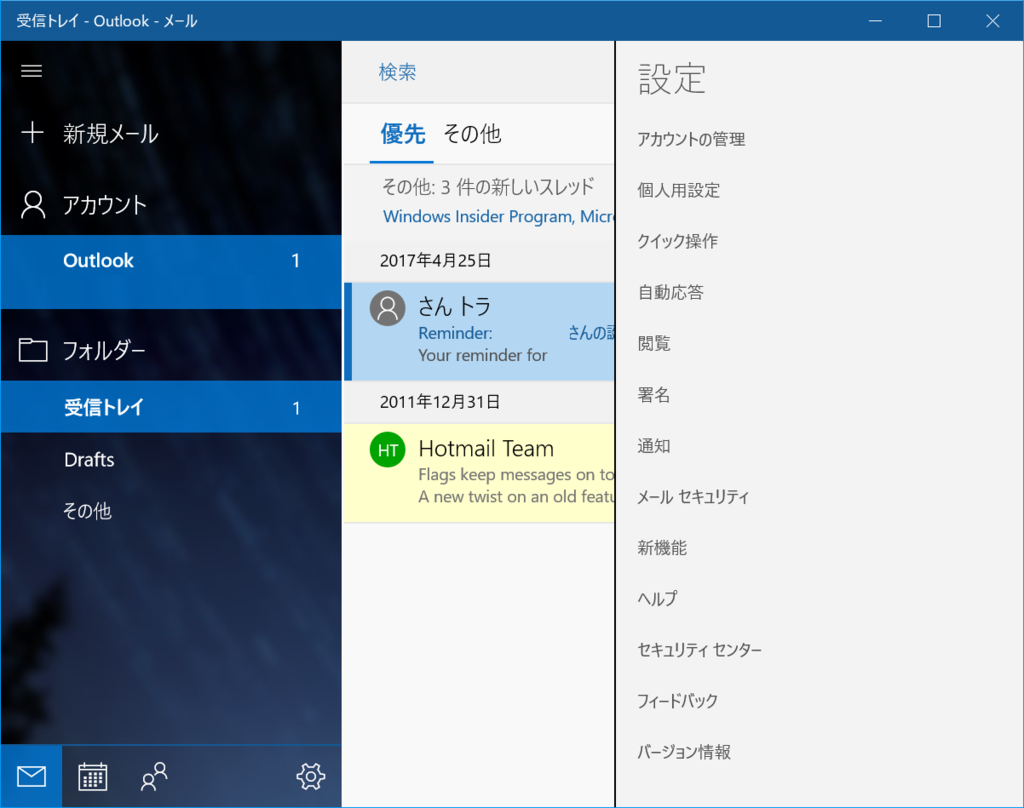
Task: Open ヘルプ entry
Action: (x=657, y=598)
